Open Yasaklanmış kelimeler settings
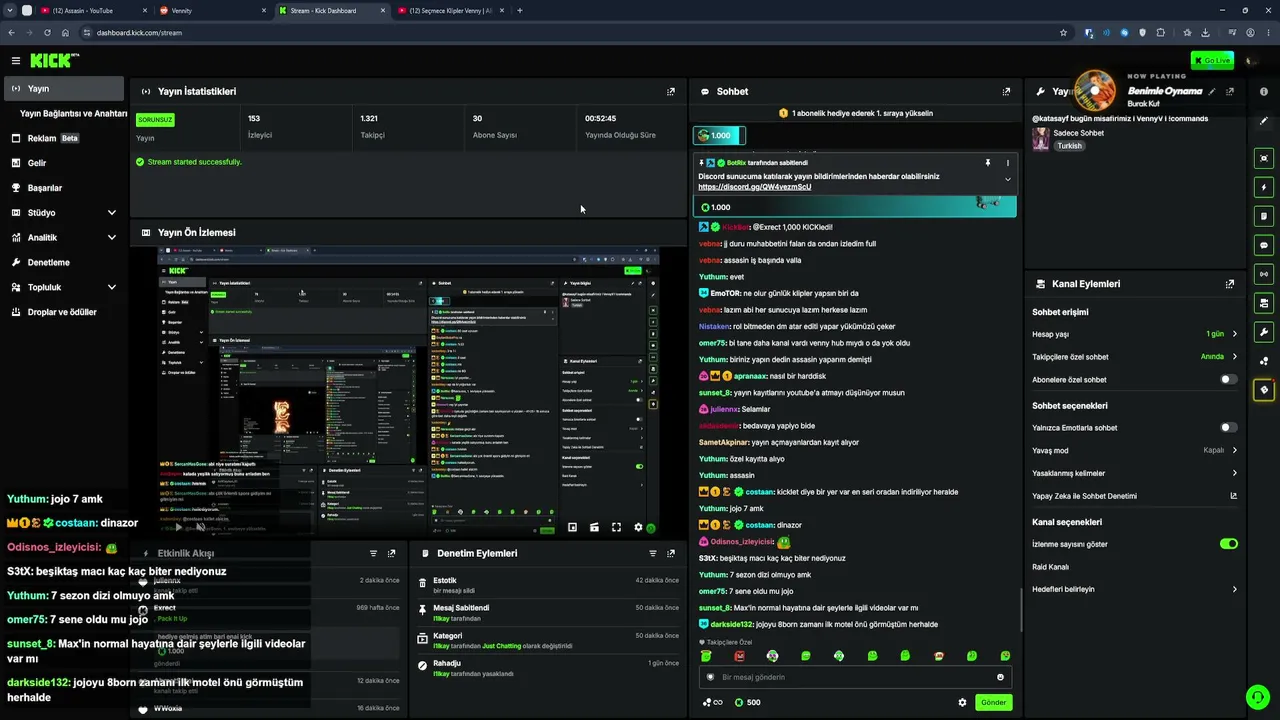 pyautogui.click(x=1135, y=474)
